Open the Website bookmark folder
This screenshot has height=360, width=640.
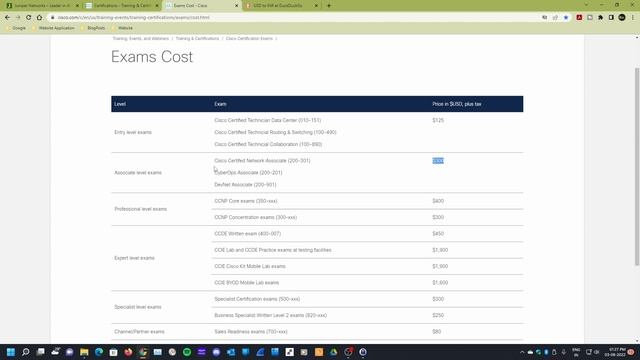coord(122,28)
